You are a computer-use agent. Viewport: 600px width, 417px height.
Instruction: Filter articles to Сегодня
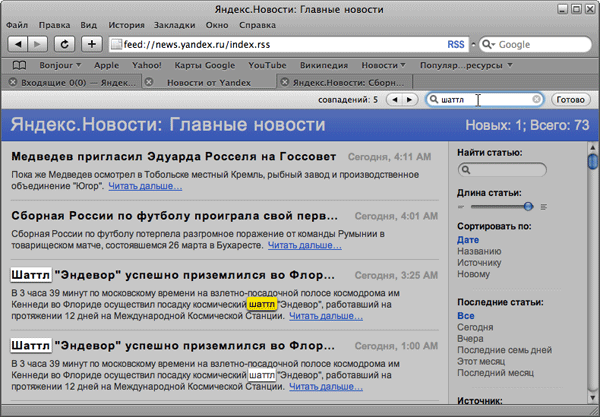[475, 327]
